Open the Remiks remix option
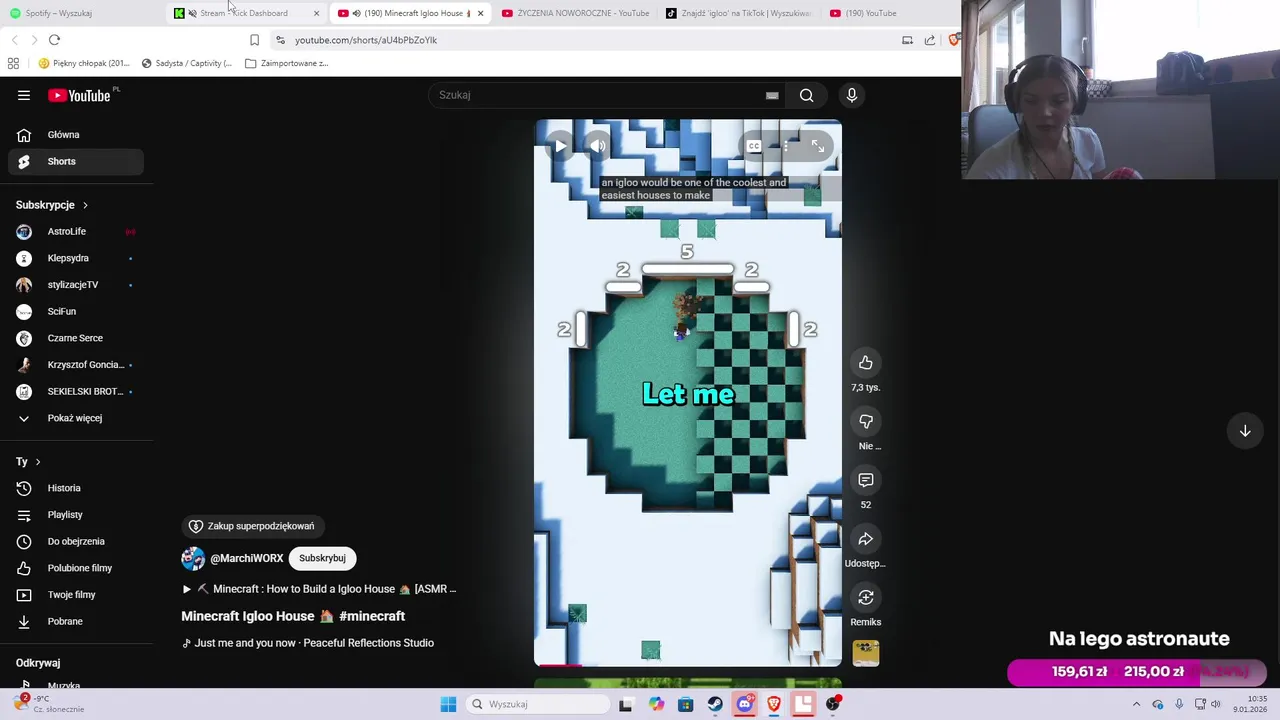This screenshot has height=720, width=1280. pos(866,598)
